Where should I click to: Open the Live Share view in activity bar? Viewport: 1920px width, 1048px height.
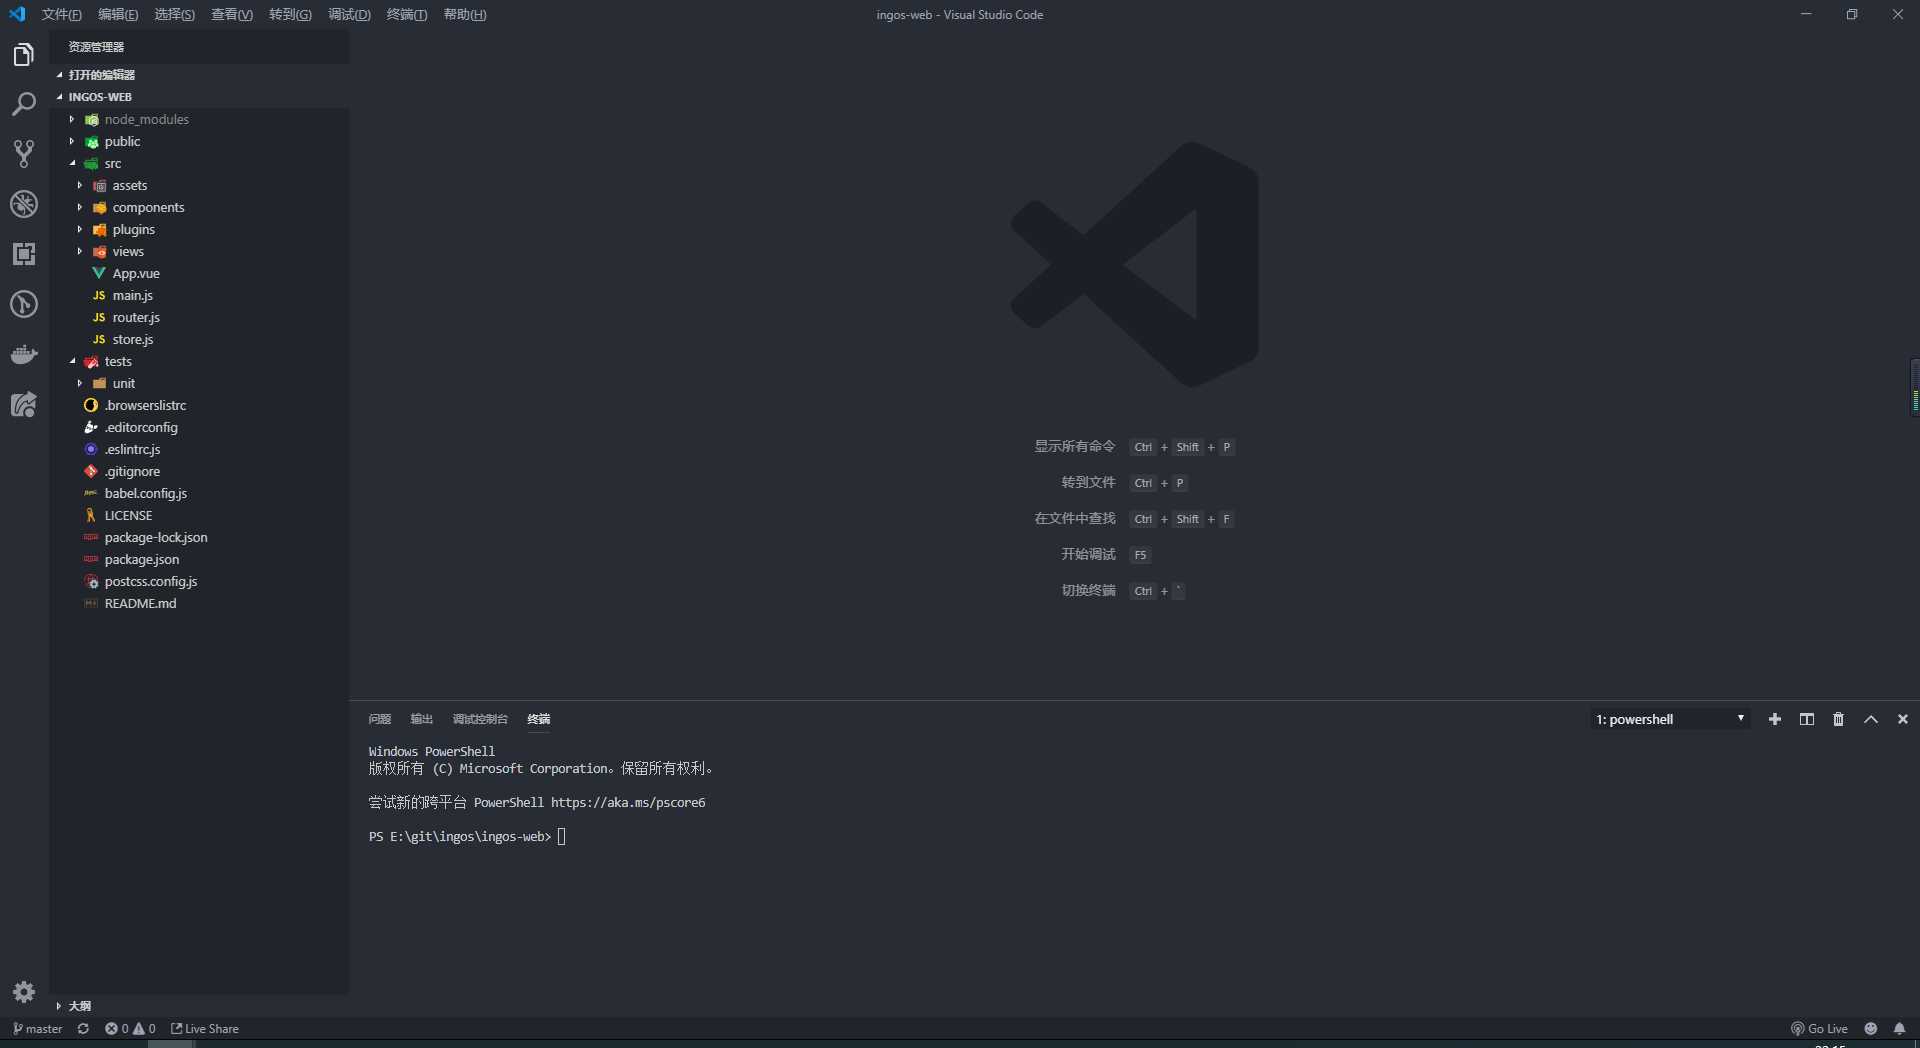pos(24,404)
